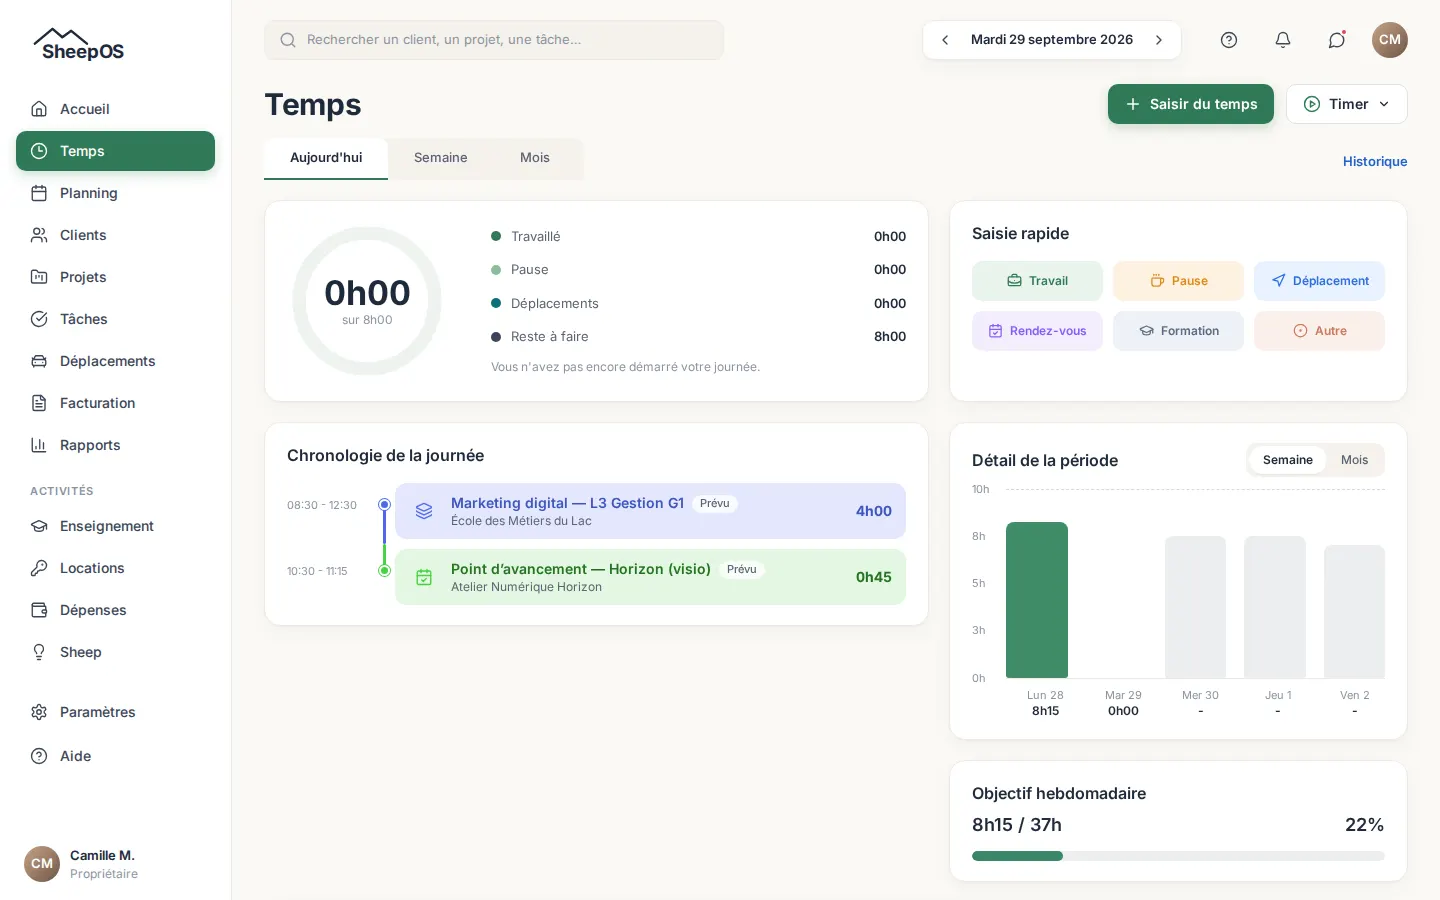Start quick entry Formation
The image size is (1440, 900).
[x=1178, y=331]
